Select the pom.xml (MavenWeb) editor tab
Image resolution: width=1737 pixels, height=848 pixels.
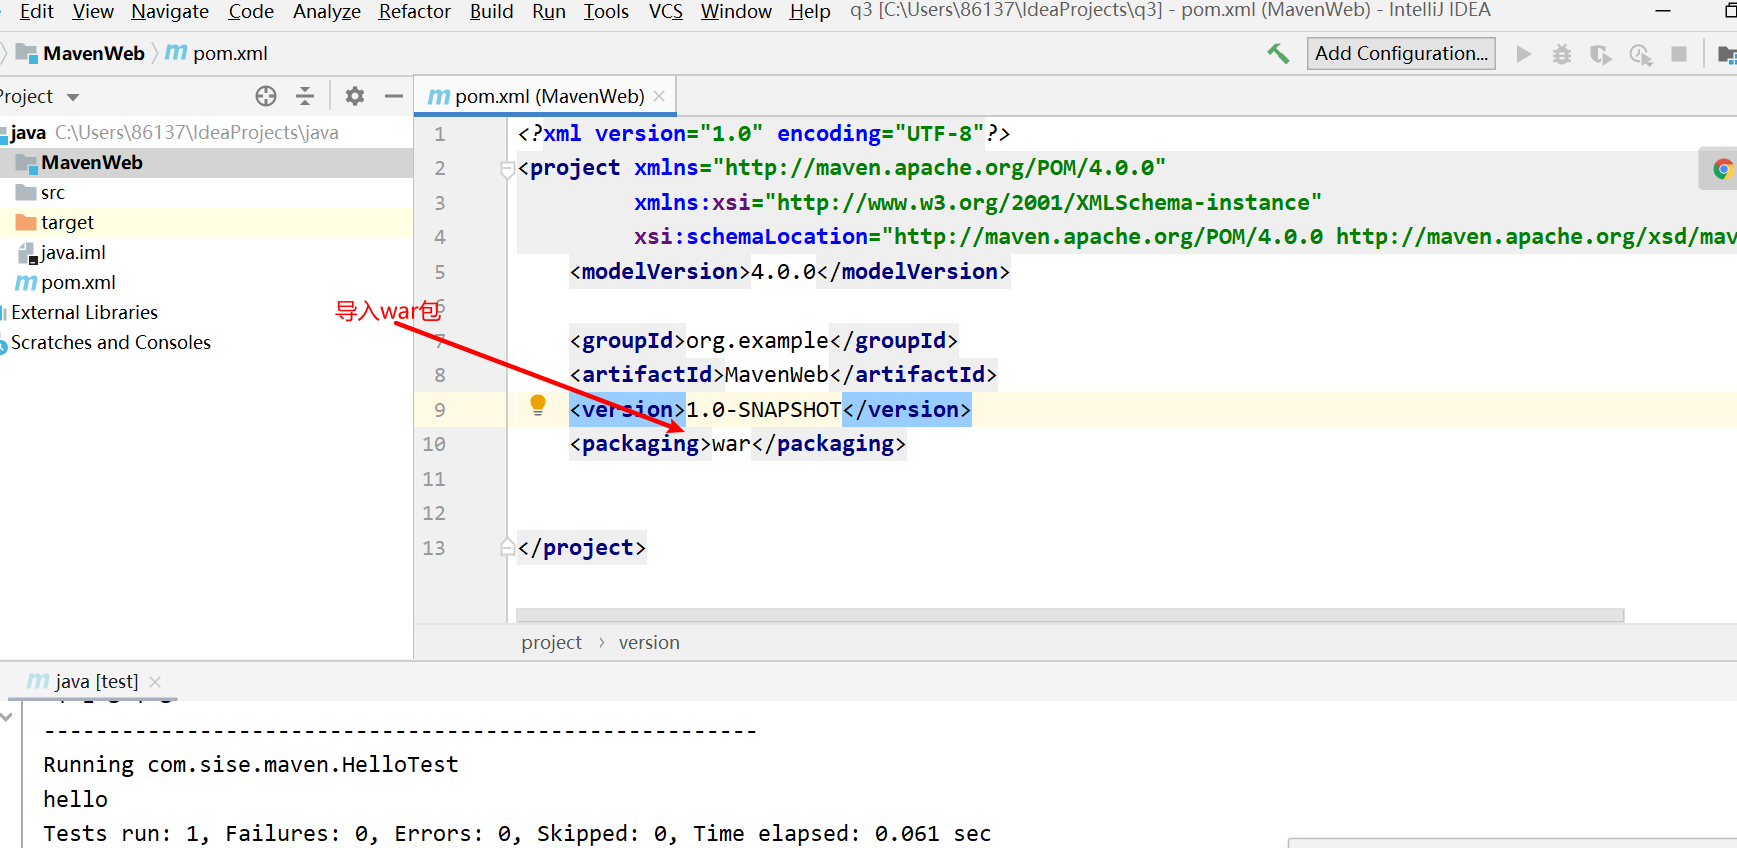[546, 96]
